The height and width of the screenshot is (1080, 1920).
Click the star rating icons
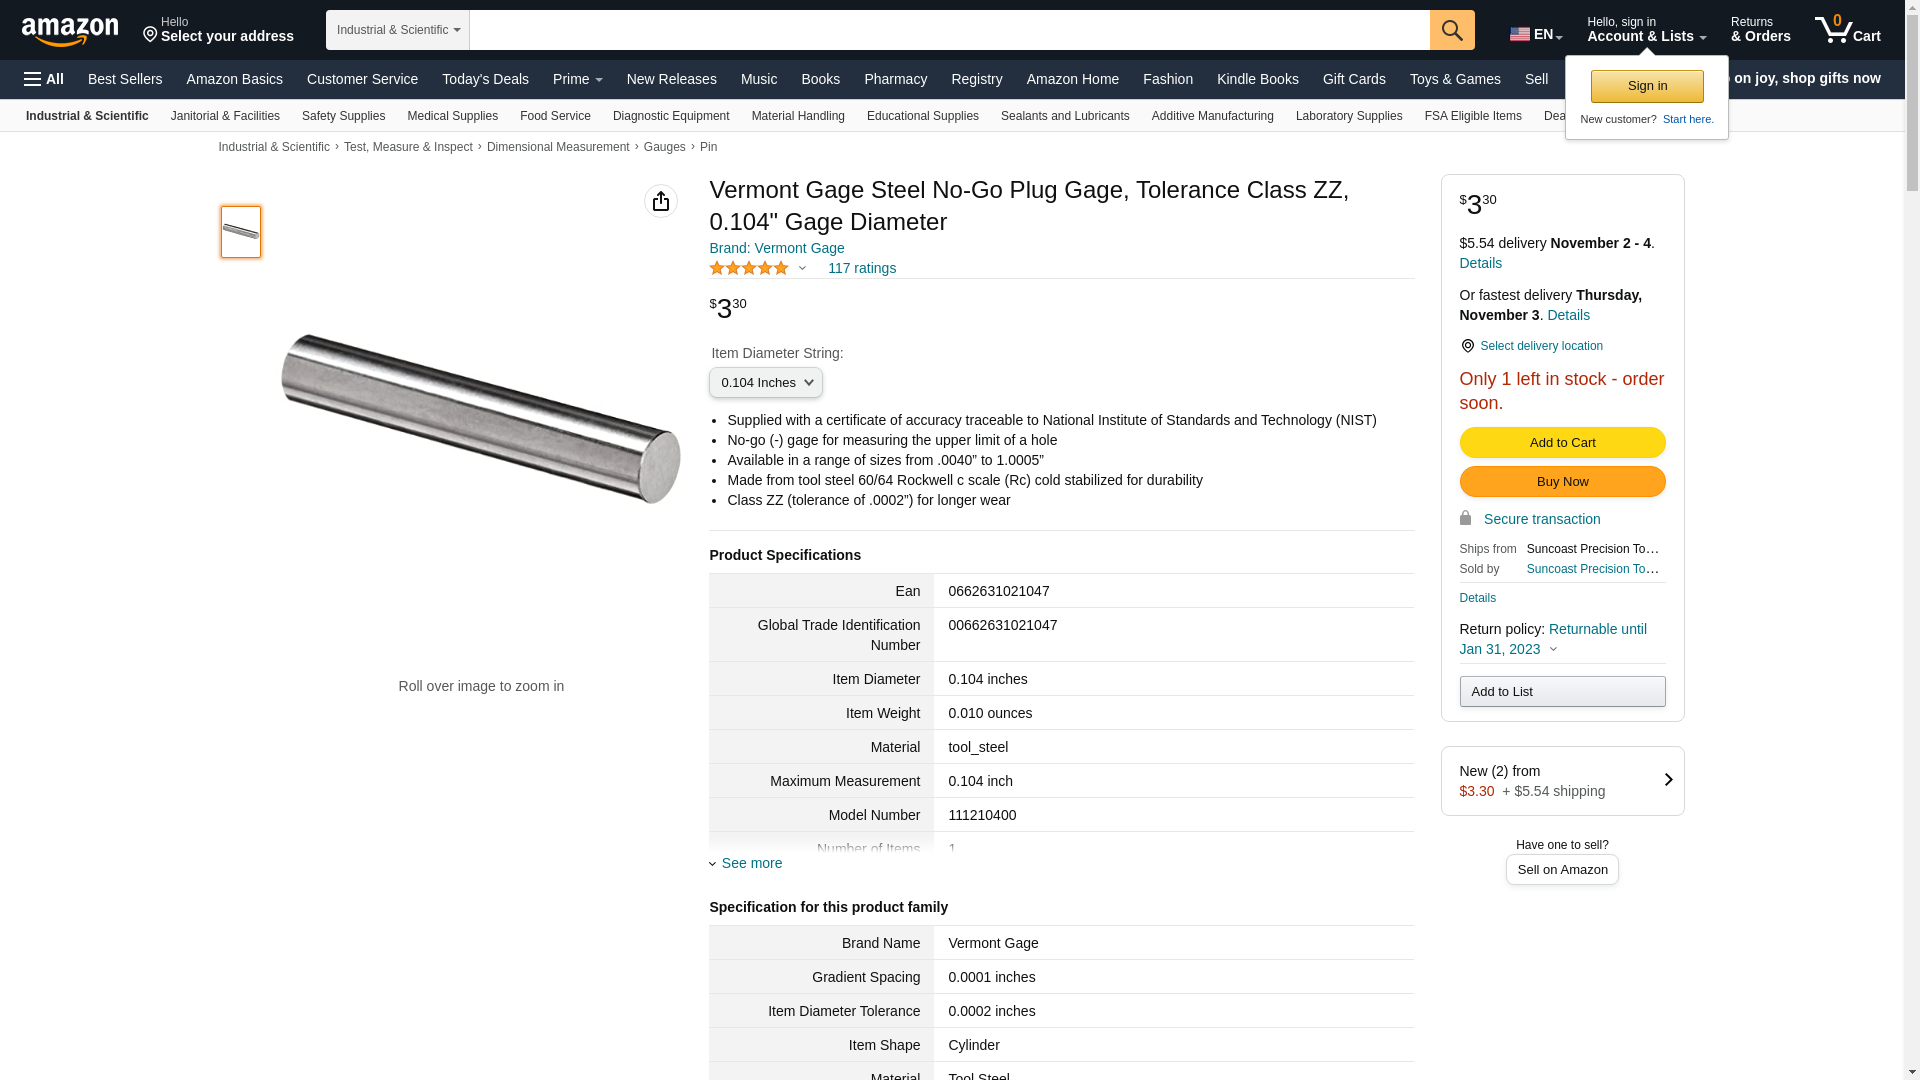click(x=749, y=268)
